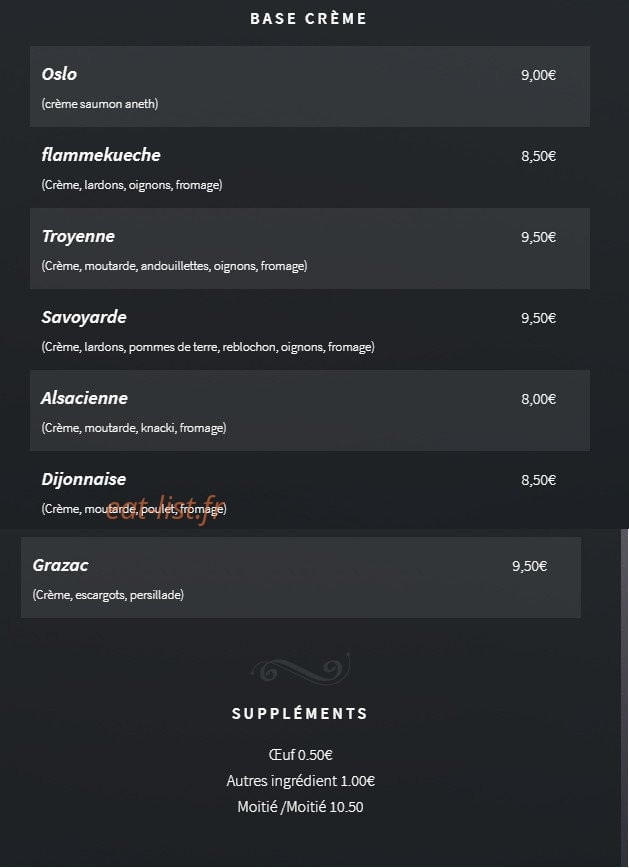Click the page scrollbar on the right
This screenshot has width=629, height=868.
pos(625,698)
